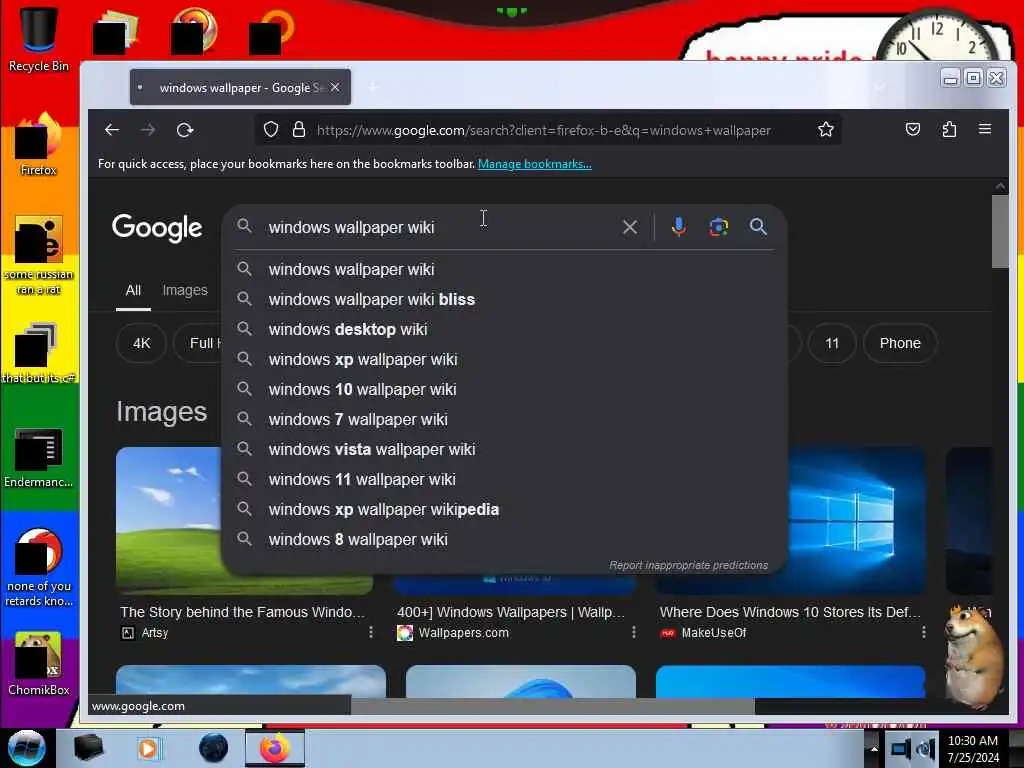Choose the first 'windows wallpaper wiki' suggestion

coord(503,269)
